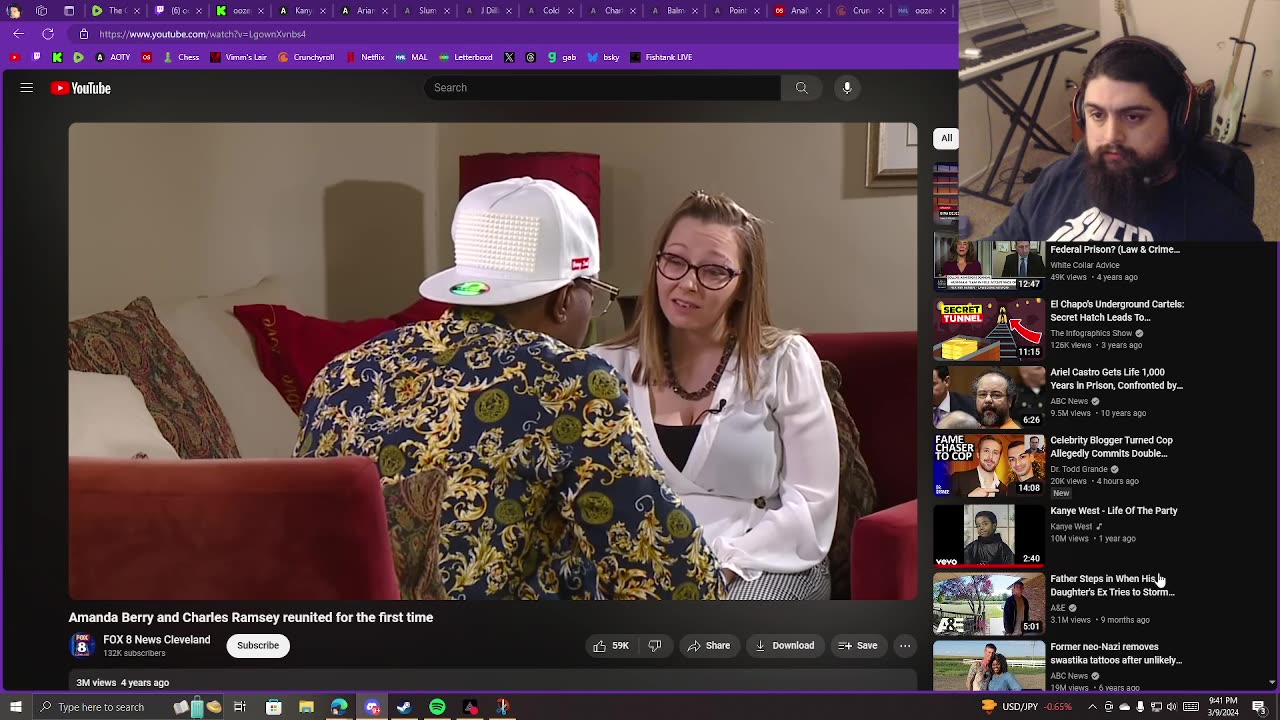Open the Netflix bookmark
The width and height of the screenshot is (1280, 720).
tap(365, 57)
